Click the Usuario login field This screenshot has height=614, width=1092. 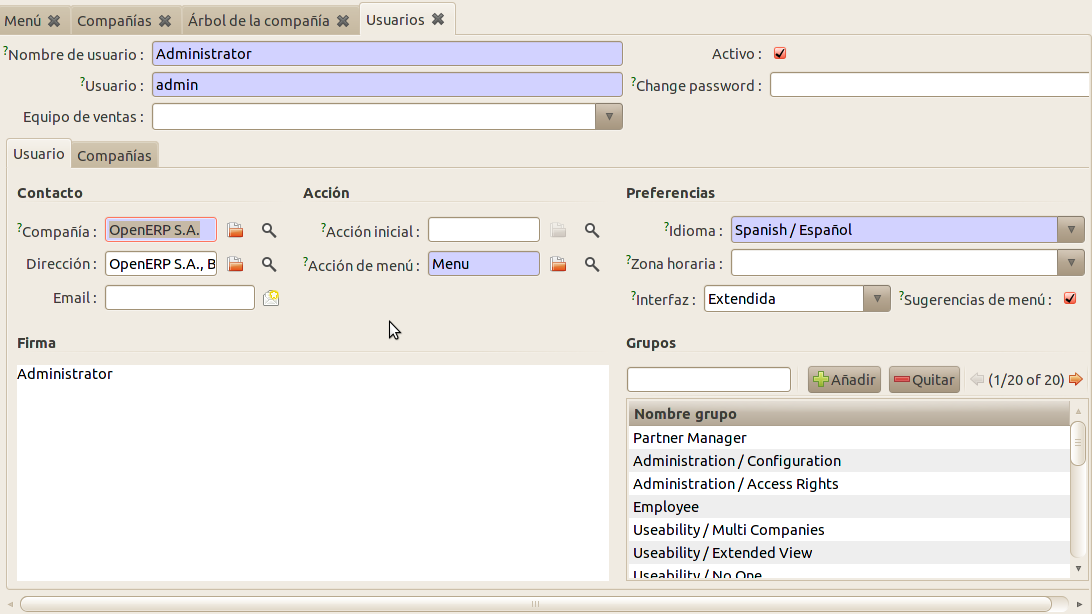coord(387,85)
